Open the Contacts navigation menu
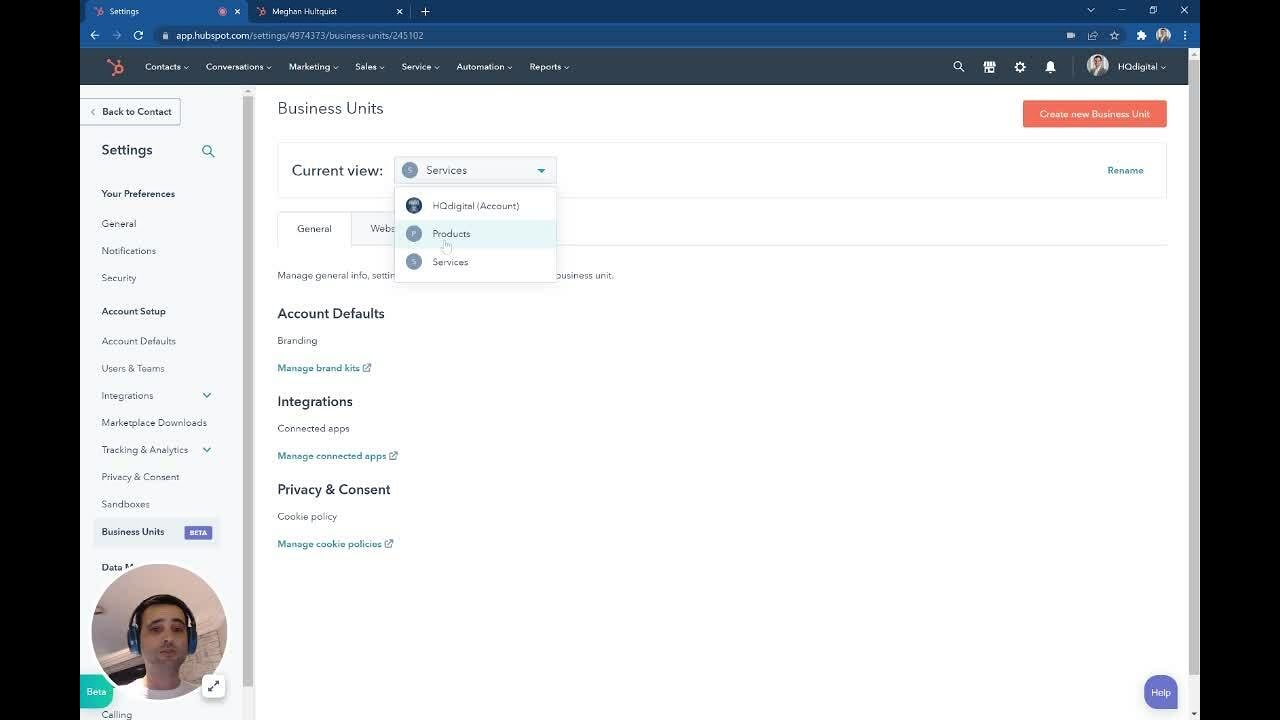The image size is (1280, 720). point(166,67)
